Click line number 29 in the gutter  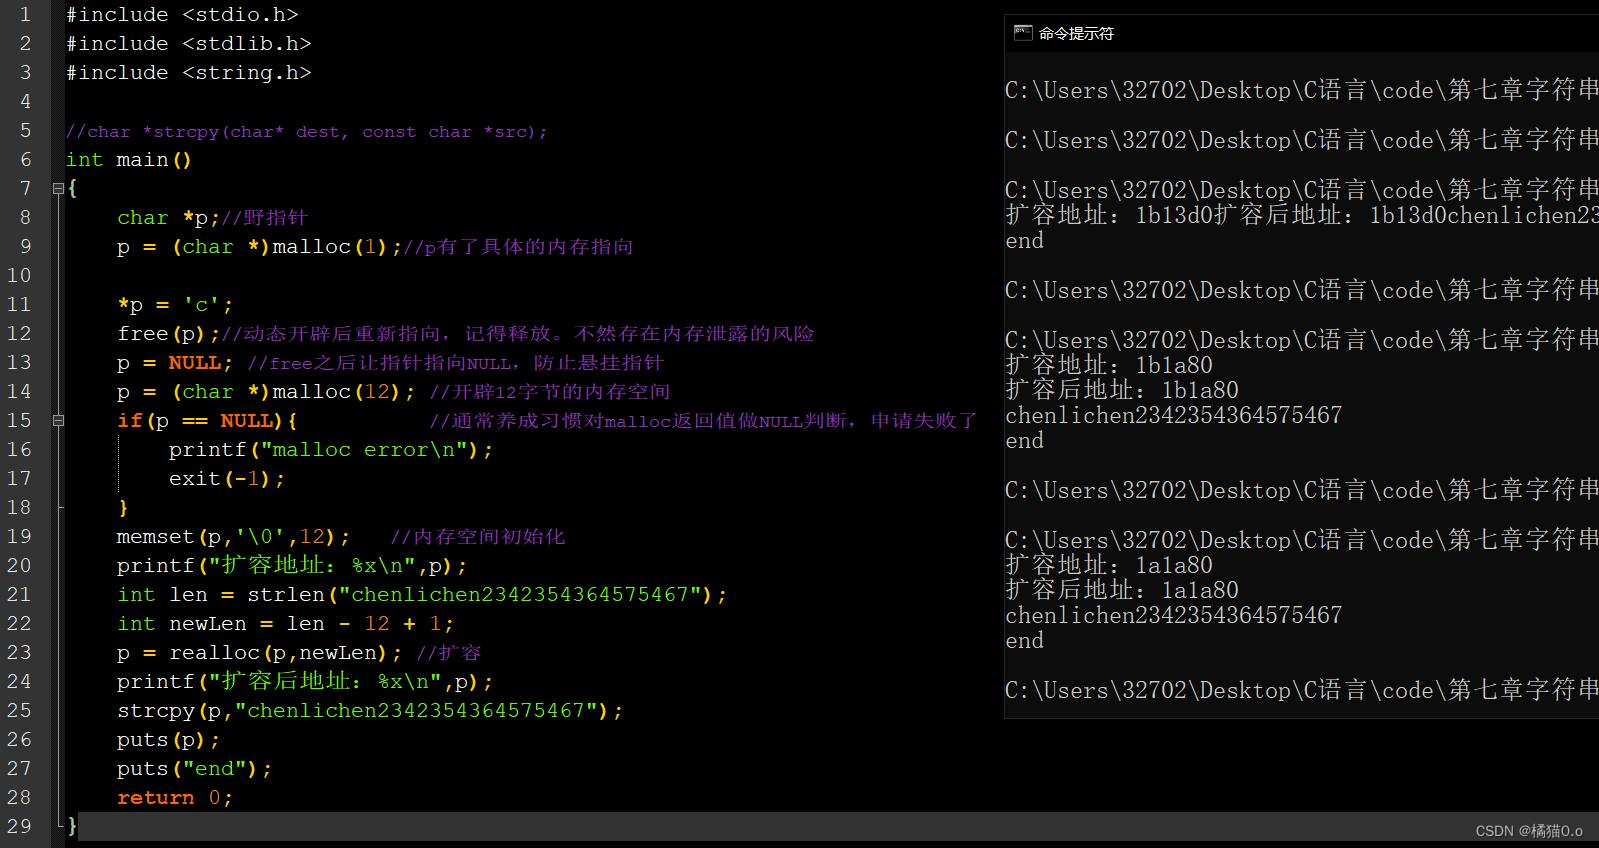pos(19,826)
